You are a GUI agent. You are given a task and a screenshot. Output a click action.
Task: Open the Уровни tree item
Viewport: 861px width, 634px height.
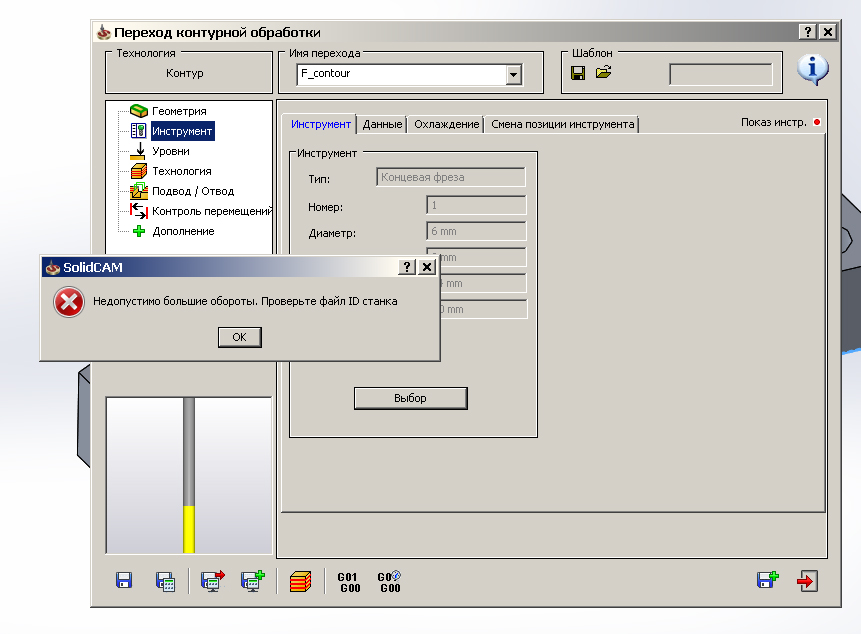[171, 151]
